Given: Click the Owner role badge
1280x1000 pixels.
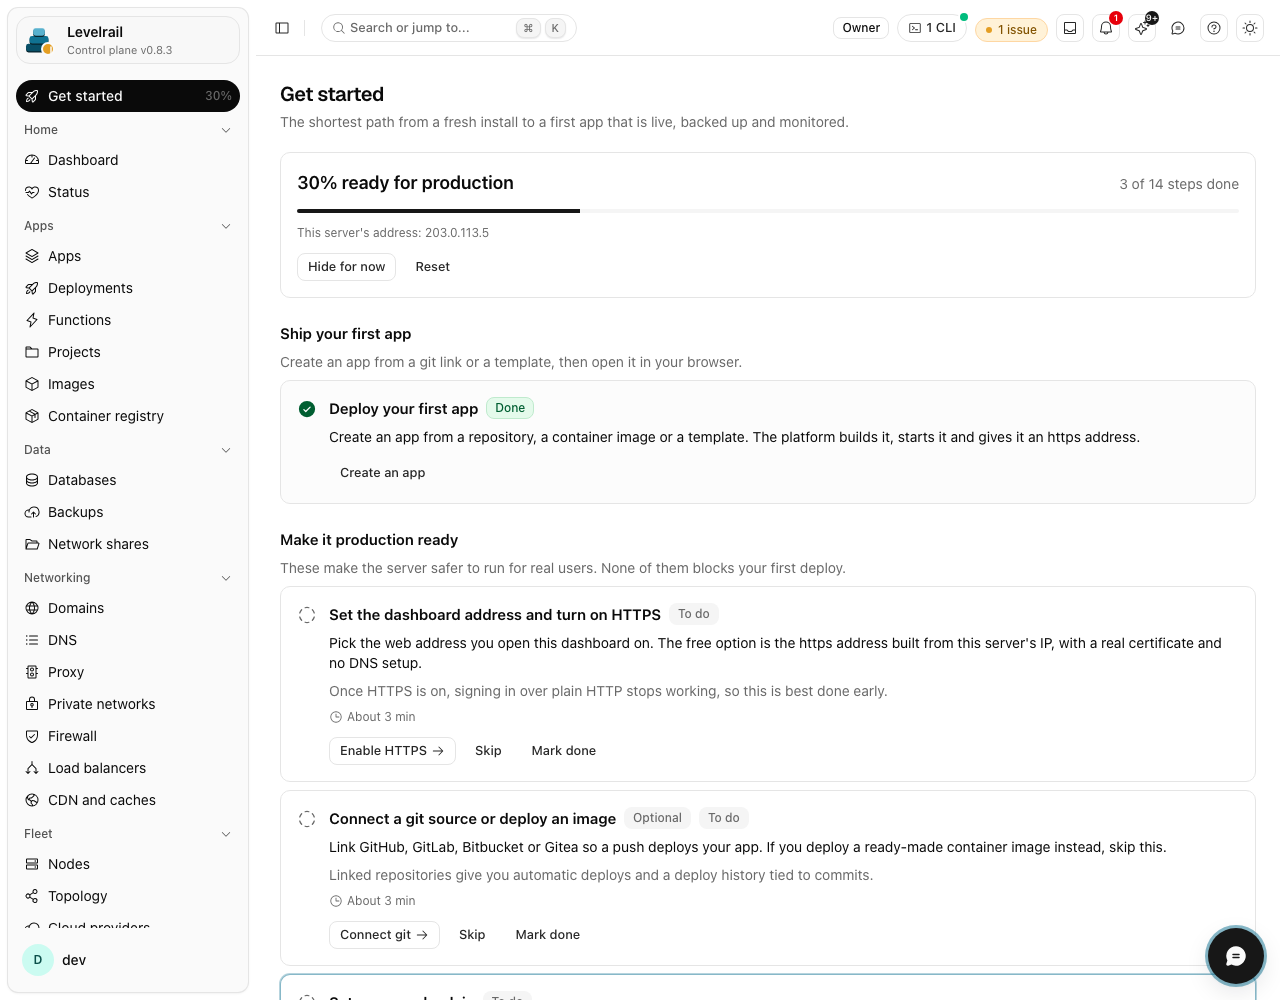Looking at the screenshot, I should pos(861,28).
